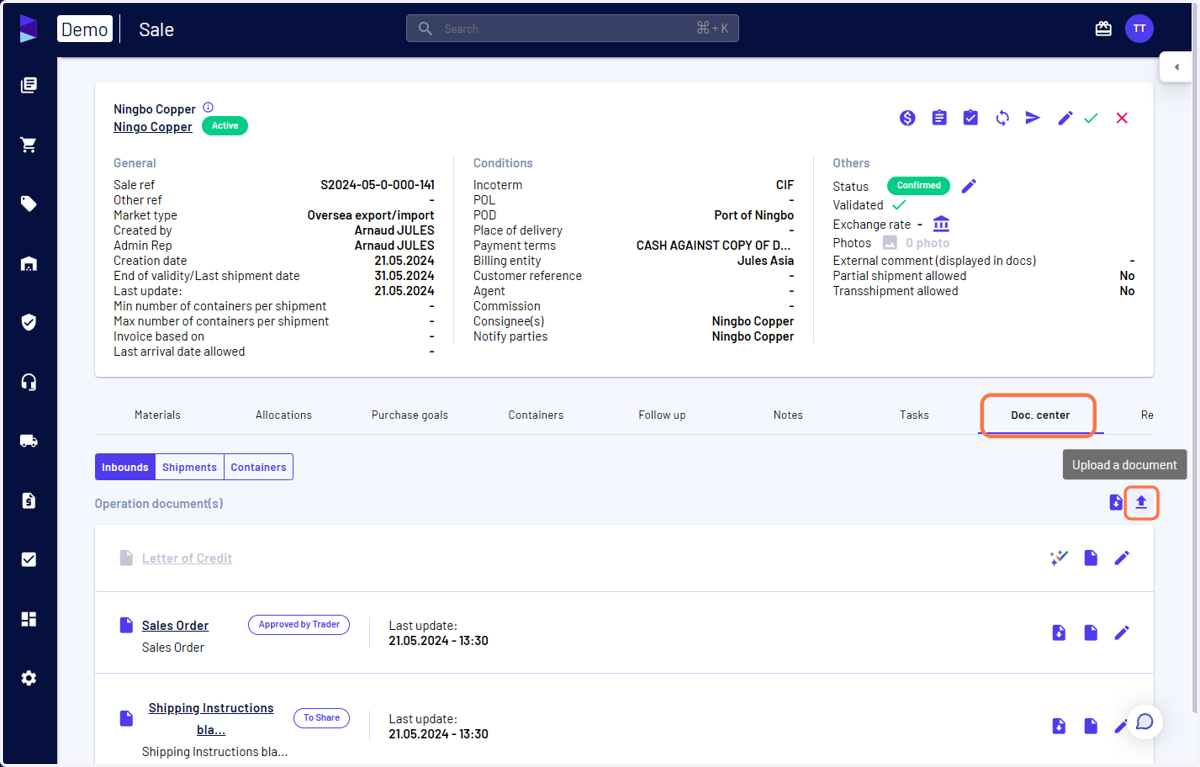This screenshot has height=767, width=1200.
Task: Download the Sales Order document
Action: (1059, 632)
